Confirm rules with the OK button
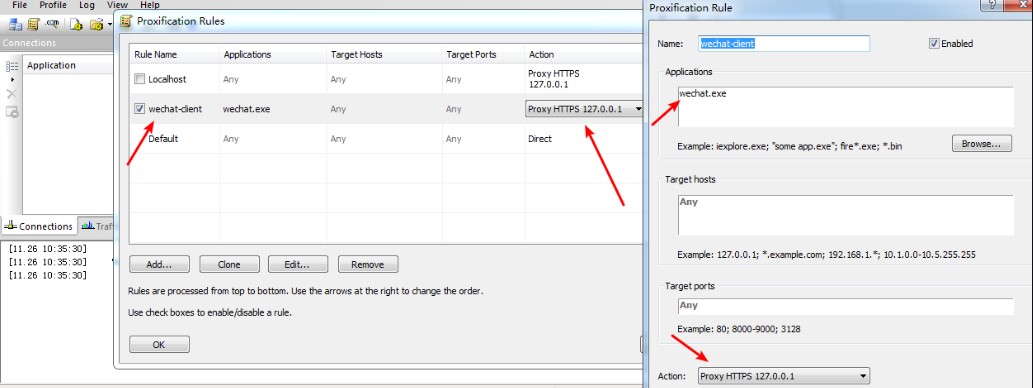1033x388 pixels. [x=159, y=345]
